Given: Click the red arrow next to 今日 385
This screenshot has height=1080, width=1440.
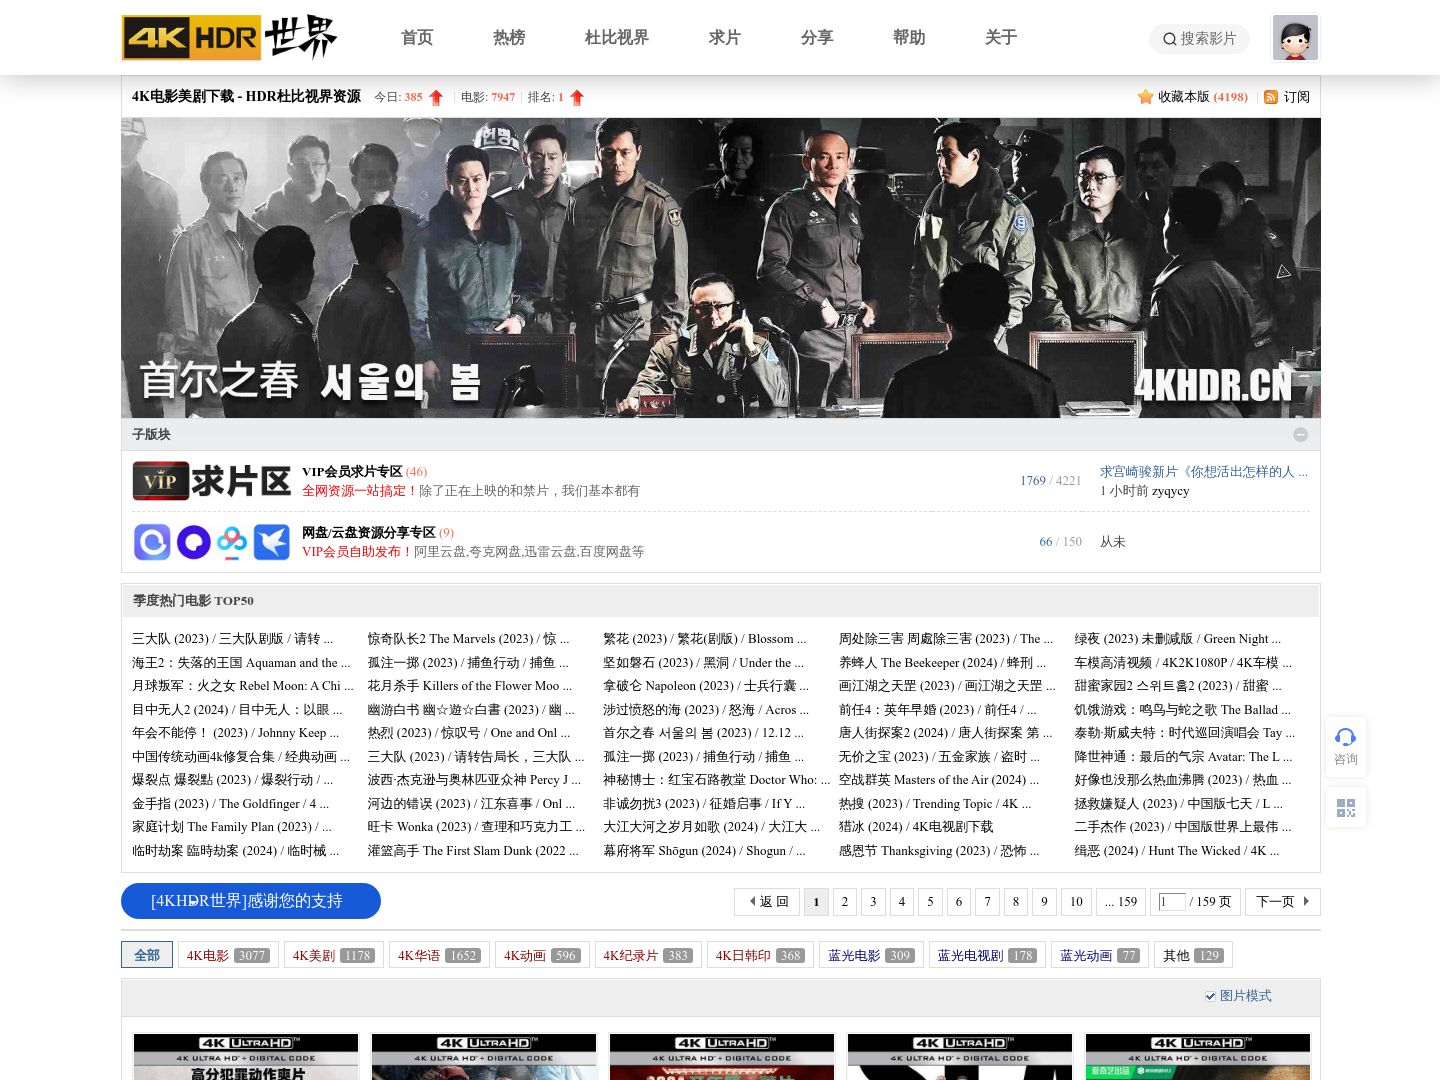Looking at the screenshot, I should (436, 97).
